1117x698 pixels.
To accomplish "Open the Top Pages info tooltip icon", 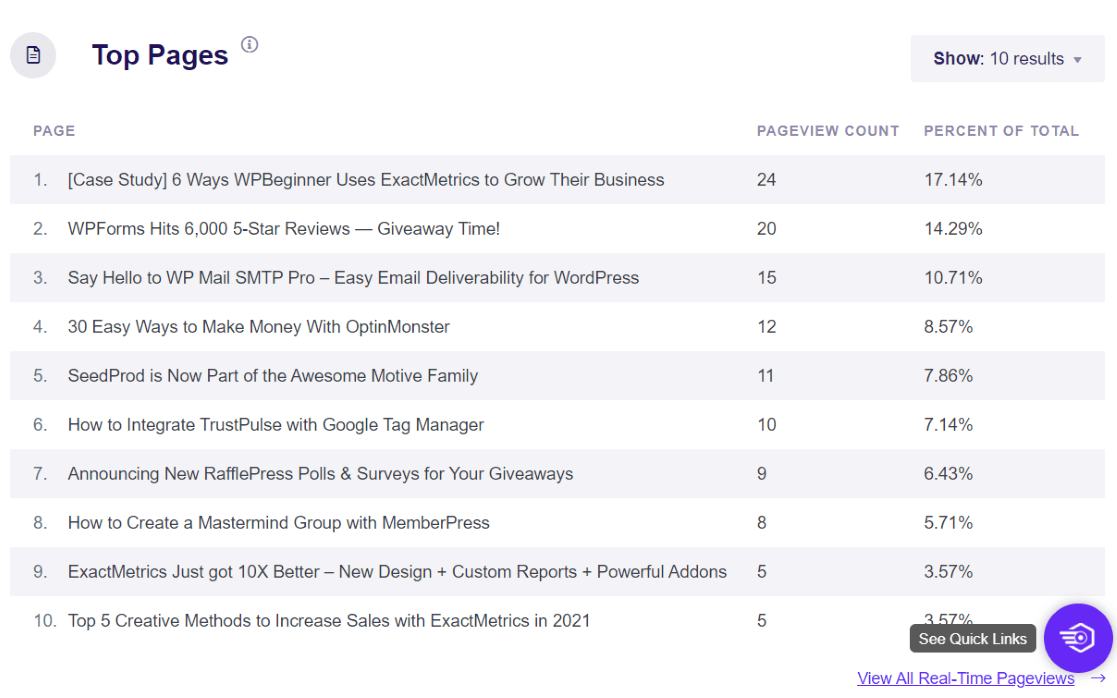I will point(249,45).
